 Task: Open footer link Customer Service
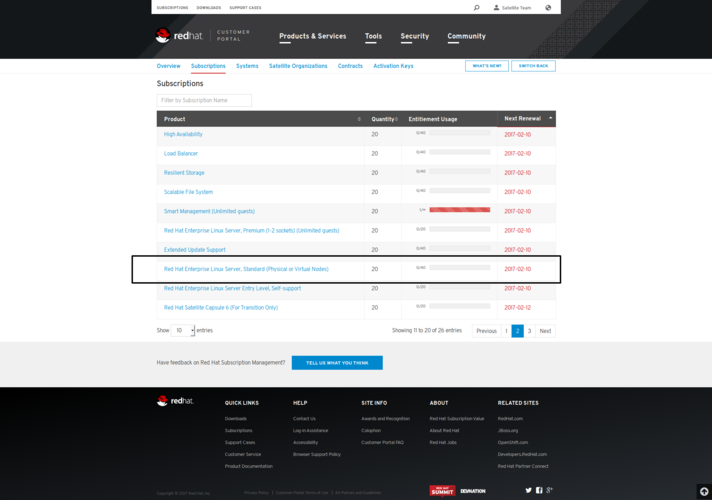click(242, 455)
